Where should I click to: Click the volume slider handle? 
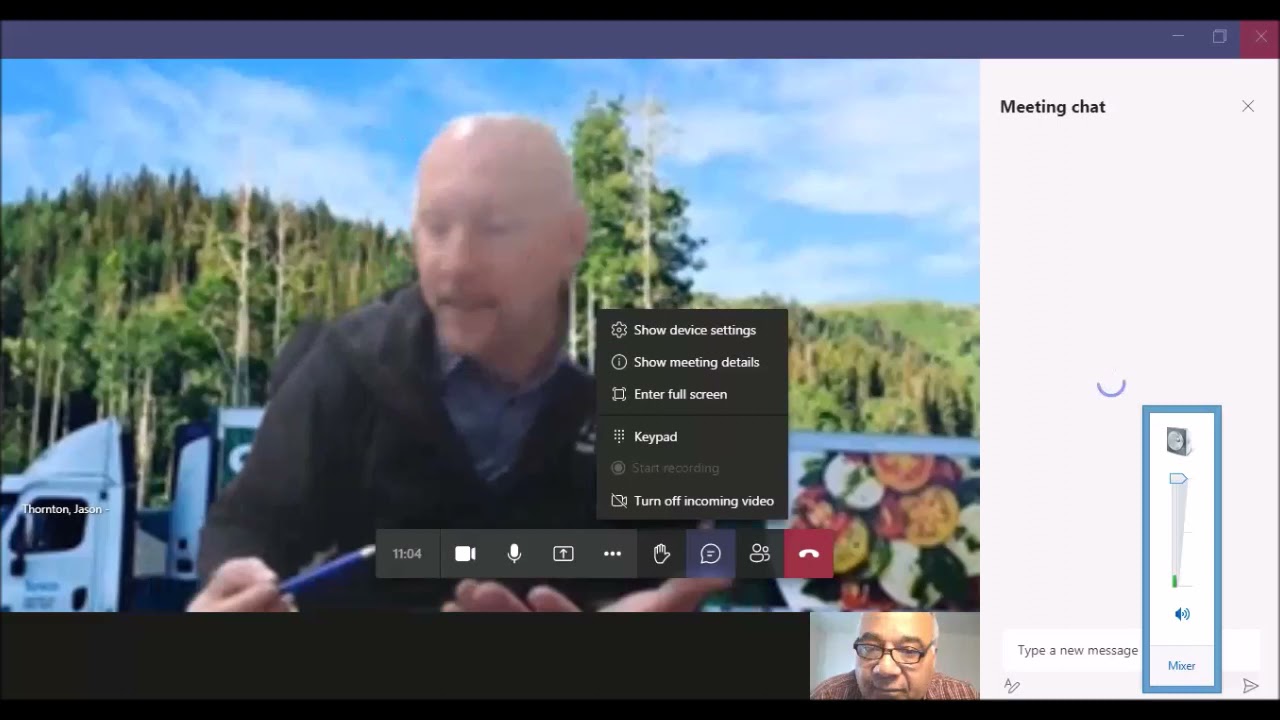(x=1178, y=480)
